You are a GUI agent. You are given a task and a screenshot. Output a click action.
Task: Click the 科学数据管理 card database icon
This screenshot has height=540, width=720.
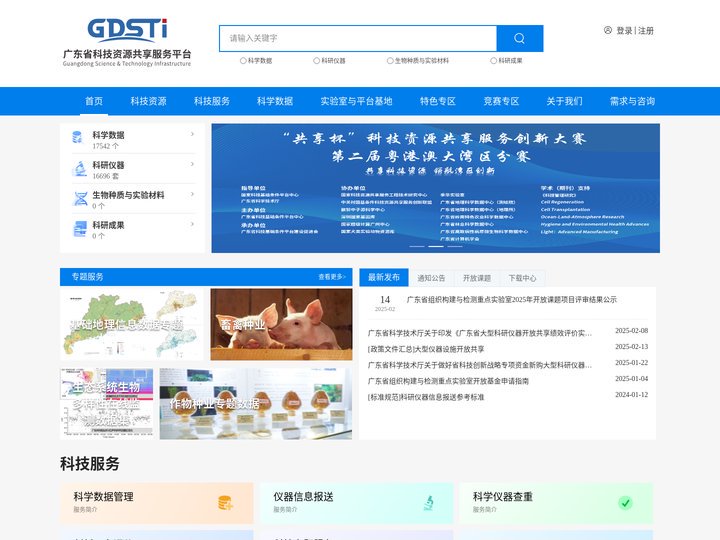225,503
